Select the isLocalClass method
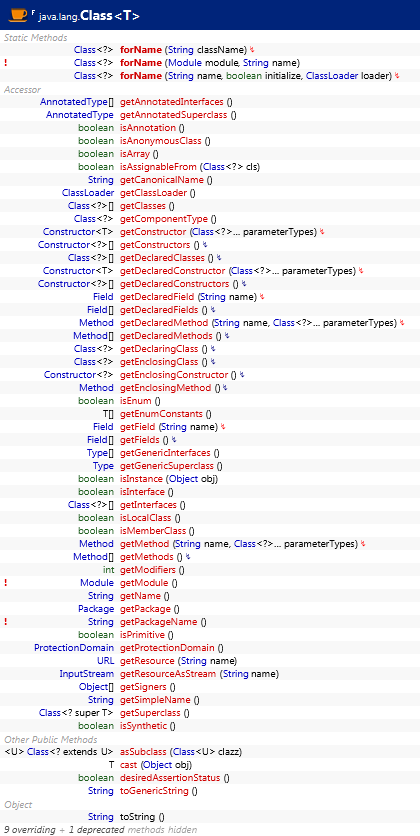 point(146,518)
